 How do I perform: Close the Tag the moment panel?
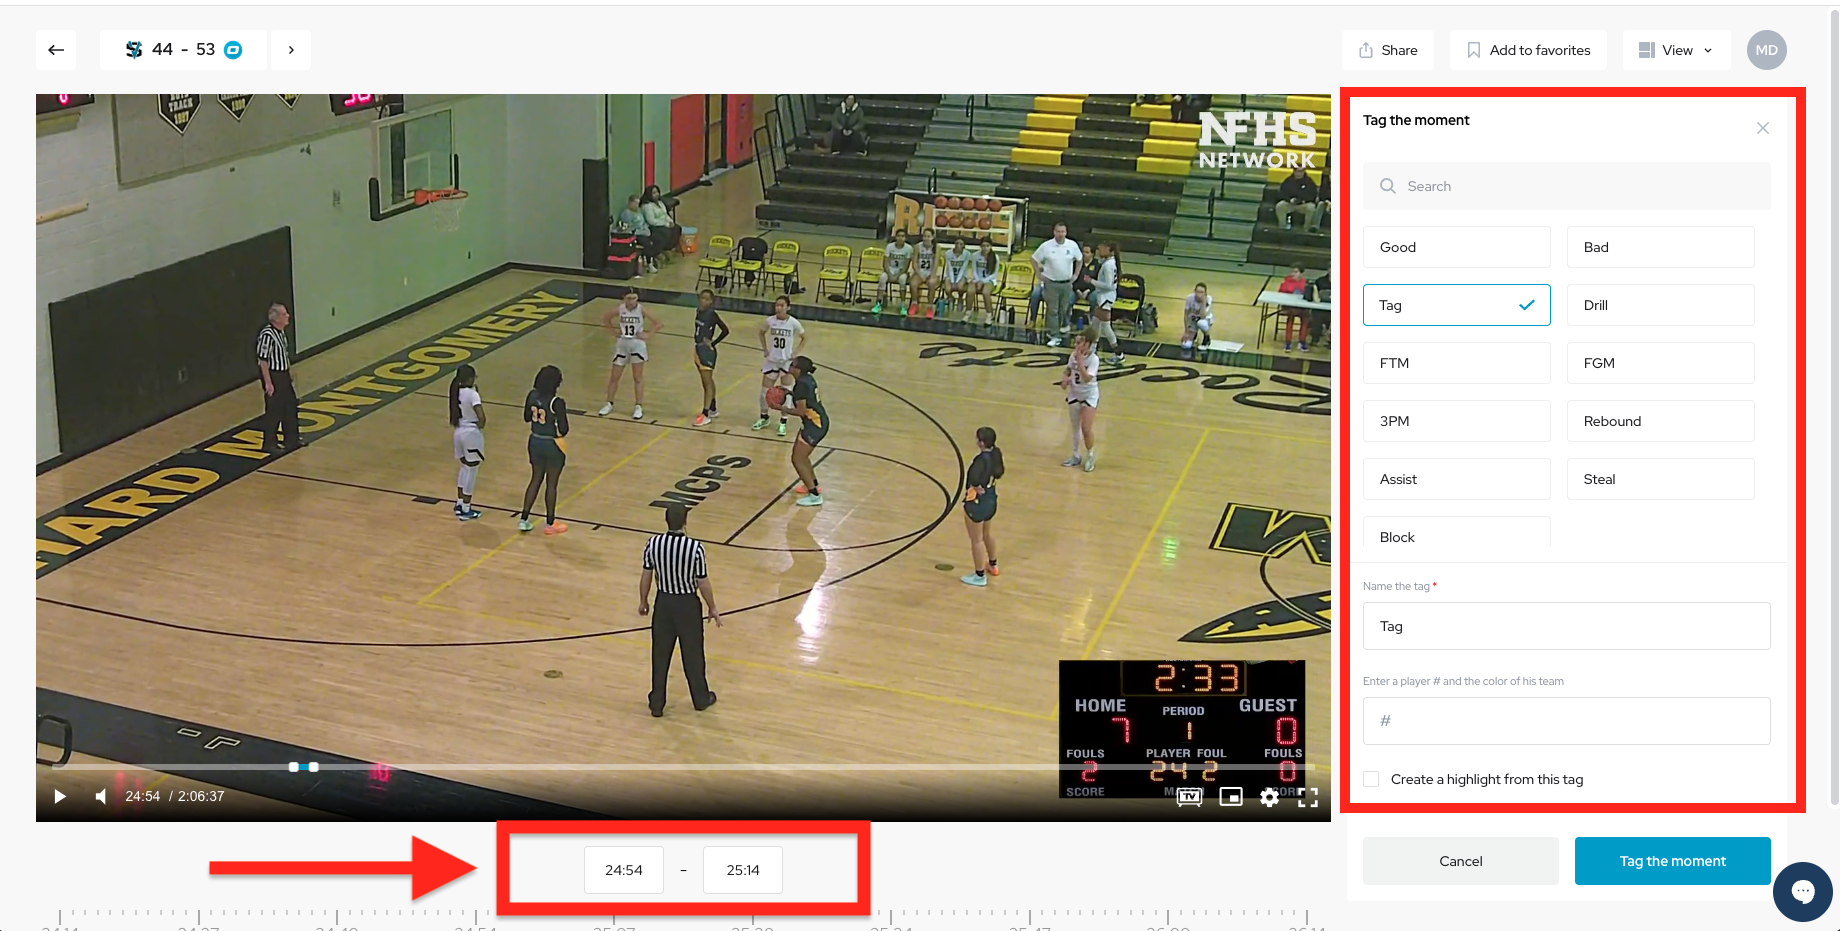coord(1763,128)
